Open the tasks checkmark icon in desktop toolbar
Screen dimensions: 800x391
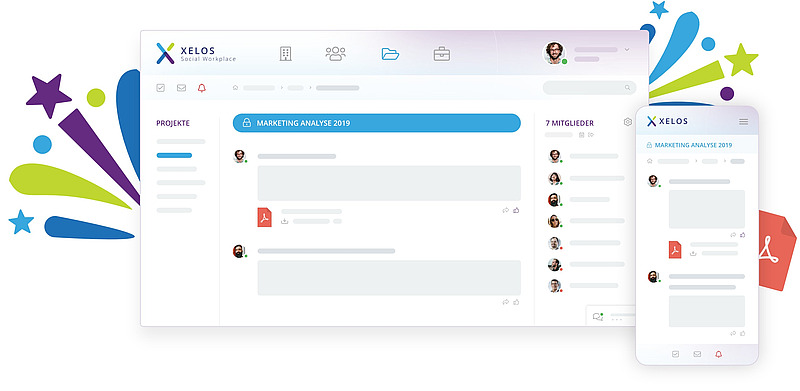pos(161,88)
